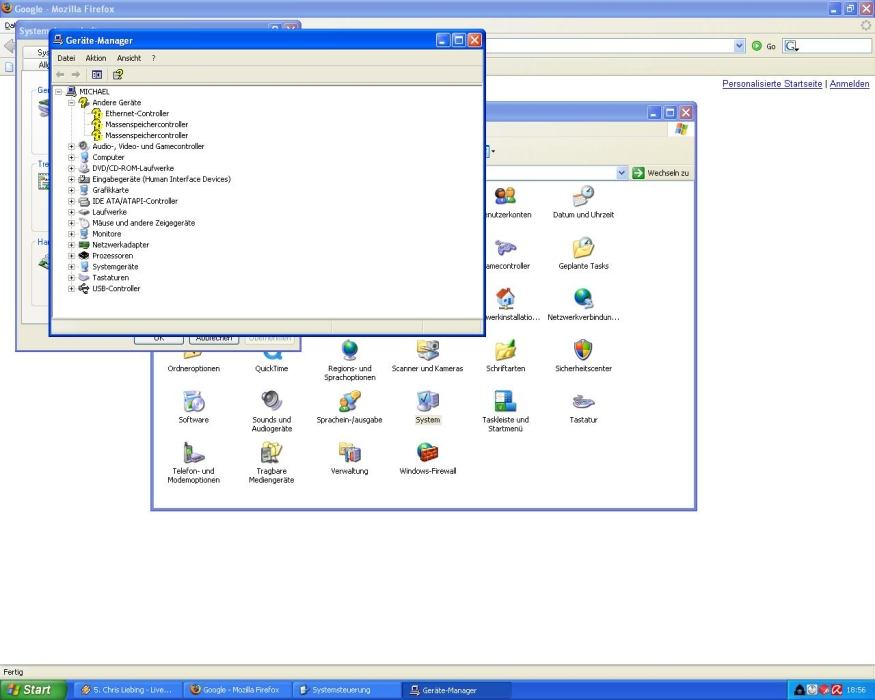Switch to Chris Liebing taskbar item
Screen dimensions: 875x700
point(128,690)
